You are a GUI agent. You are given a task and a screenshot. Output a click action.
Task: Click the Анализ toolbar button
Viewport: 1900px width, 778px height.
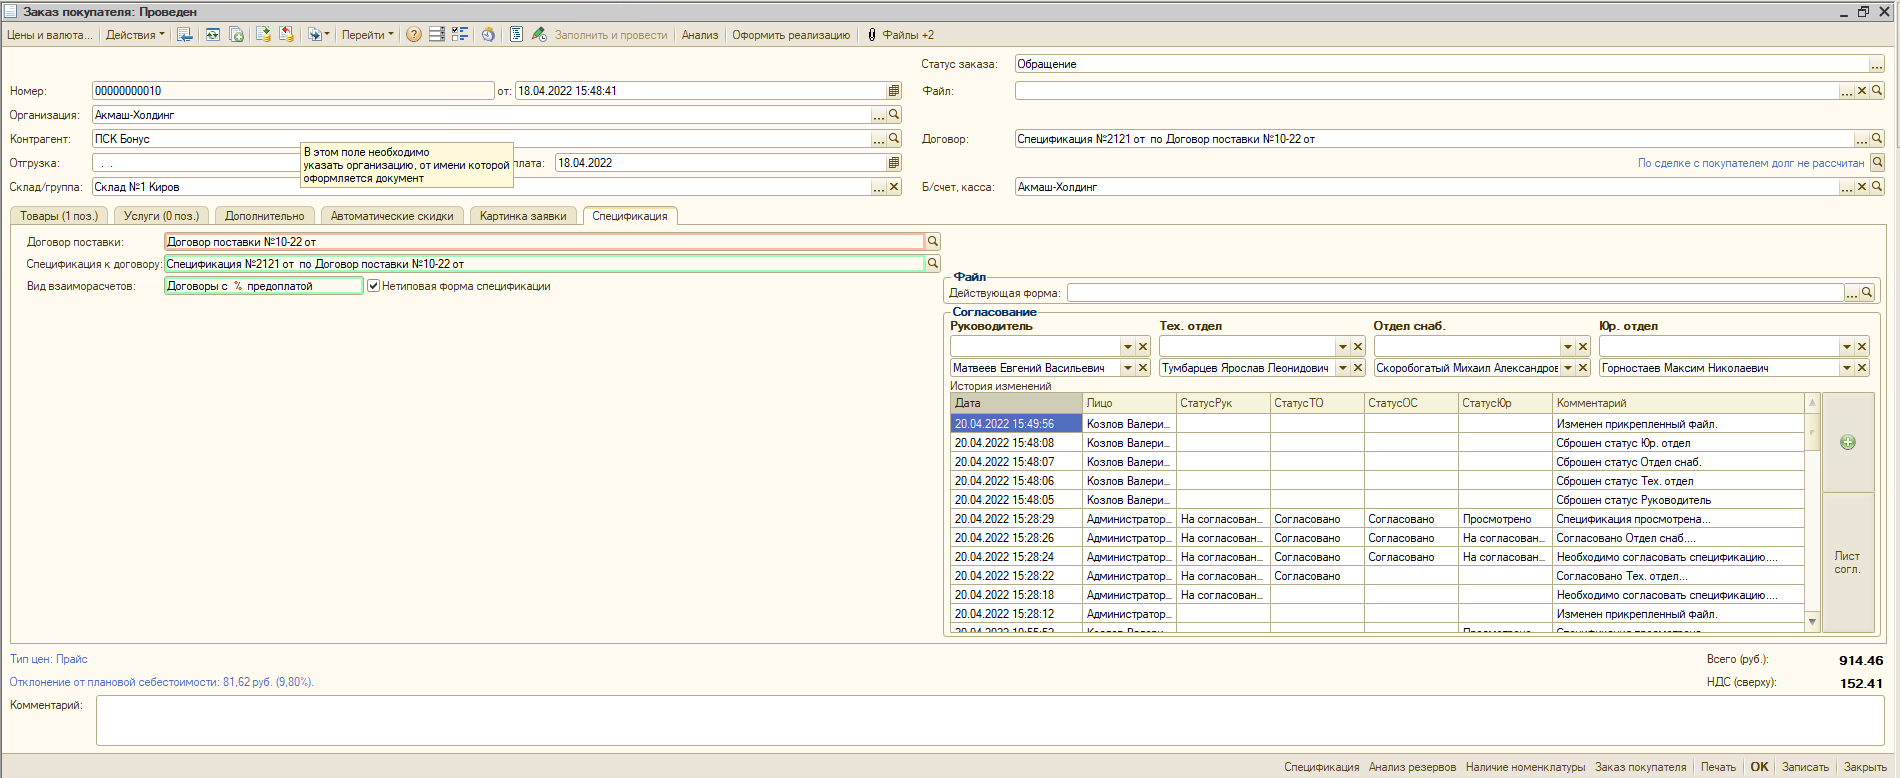[700, 35]
